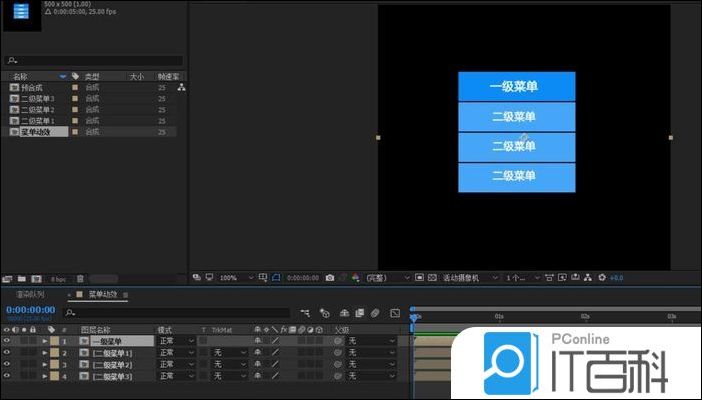Open viewer resolution dropdown
The width and height of the screenshot is (702, 400).
(x=388, y=278)
